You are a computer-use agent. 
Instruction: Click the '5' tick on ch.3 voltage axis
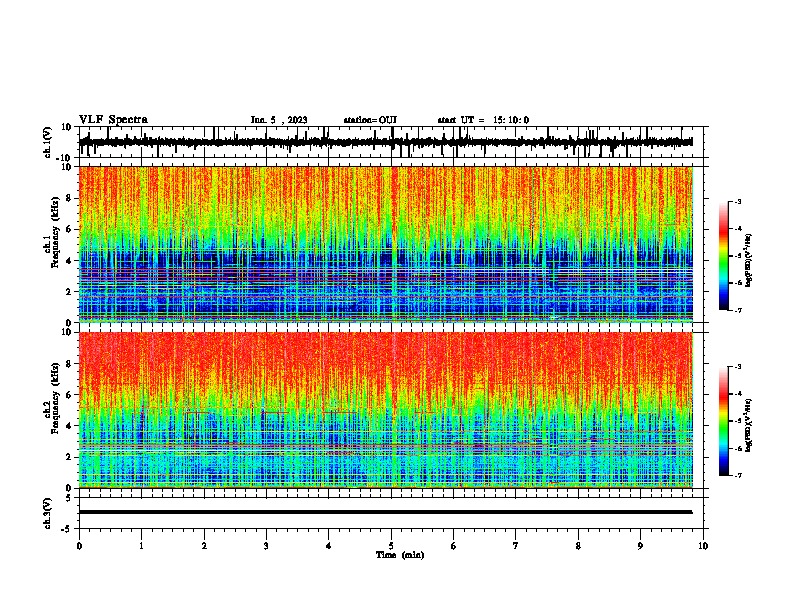[69, 498]
